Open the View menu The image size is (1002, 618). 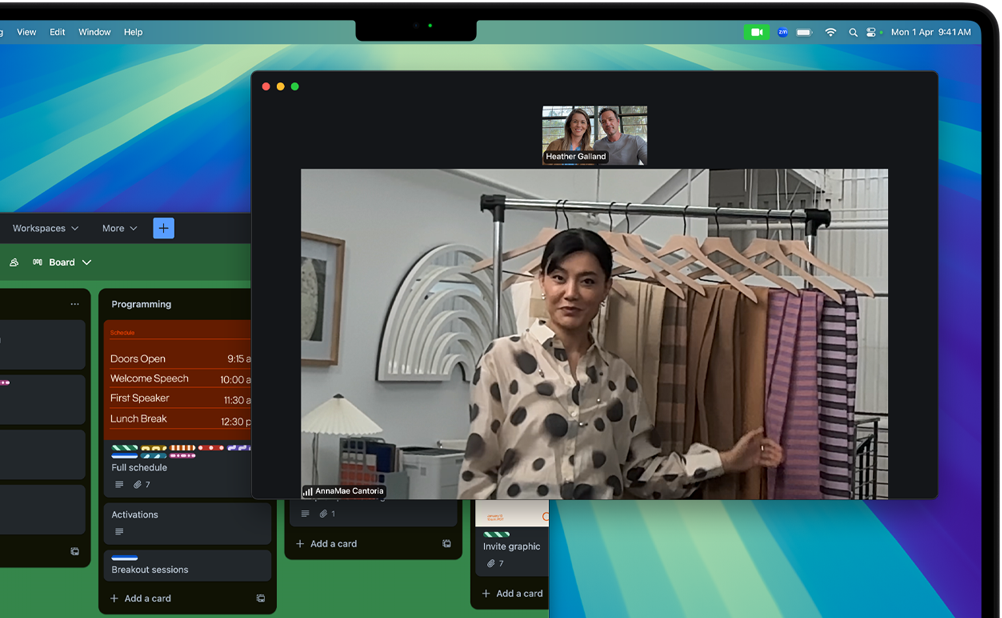pyautogui.click(x=26, y=32)
